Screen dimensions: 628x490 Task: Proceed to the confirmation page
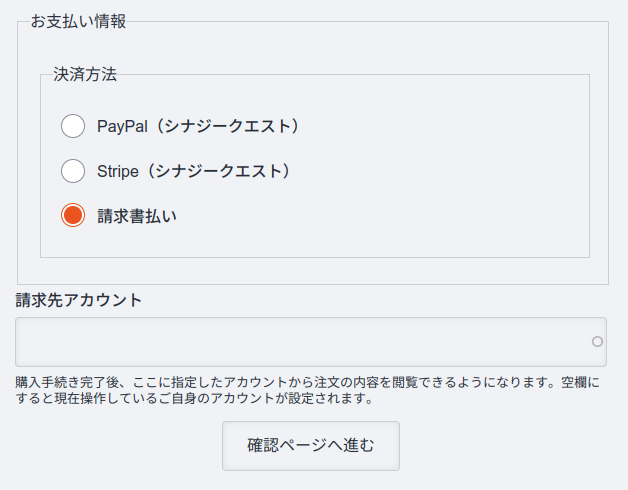click(311, 445)
